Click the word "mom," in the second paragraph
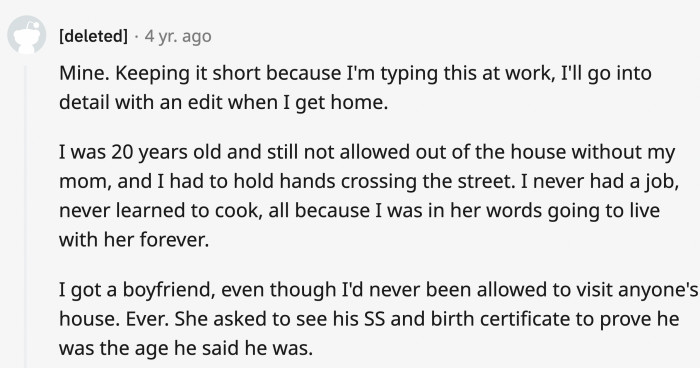The height and width of the screenshot is (368, 700). point(85,182)
